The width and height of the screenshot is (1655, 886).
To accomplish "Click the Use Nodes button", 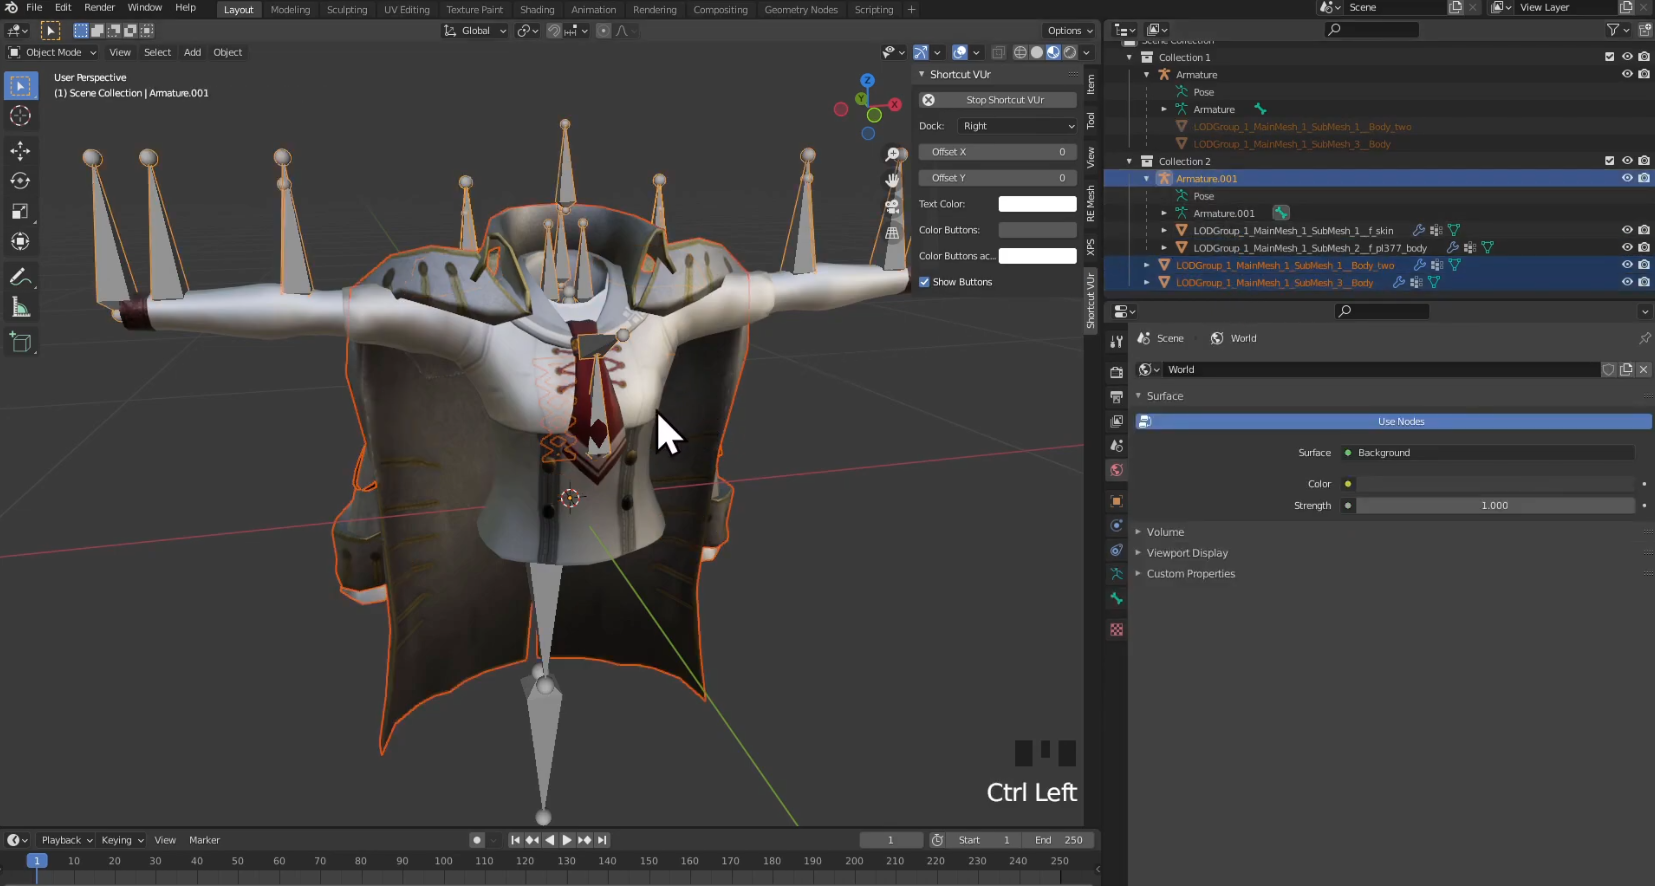I will point(1394,421).
